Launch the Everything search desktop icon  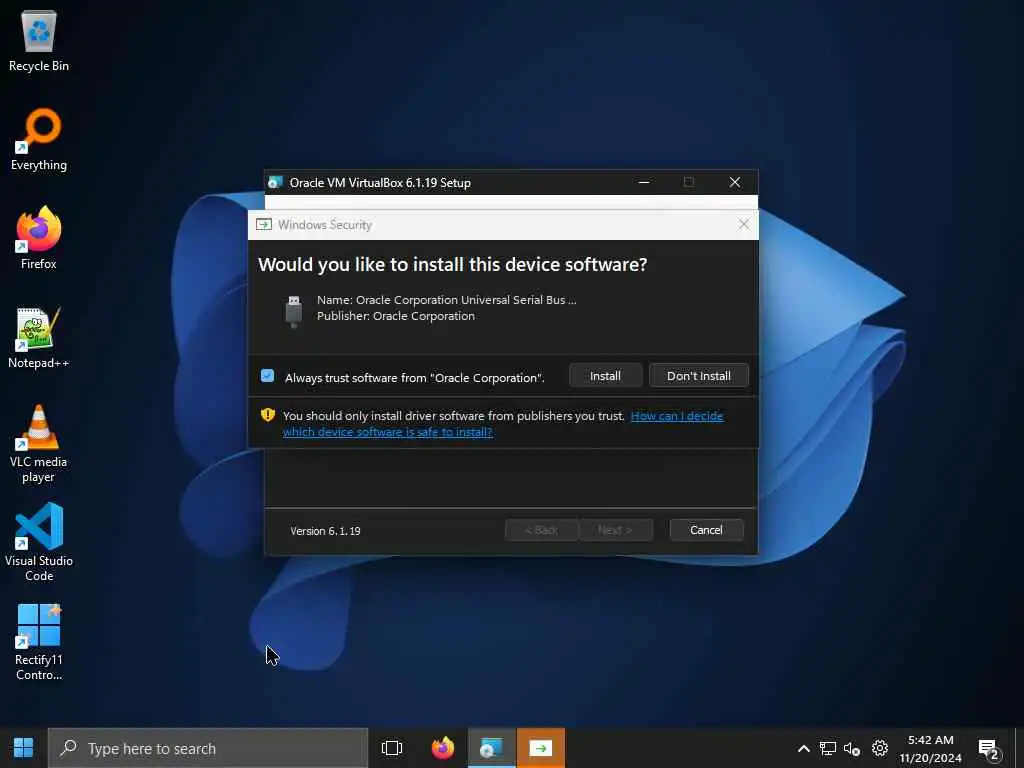pyautogui.click(x=39, y=140)
